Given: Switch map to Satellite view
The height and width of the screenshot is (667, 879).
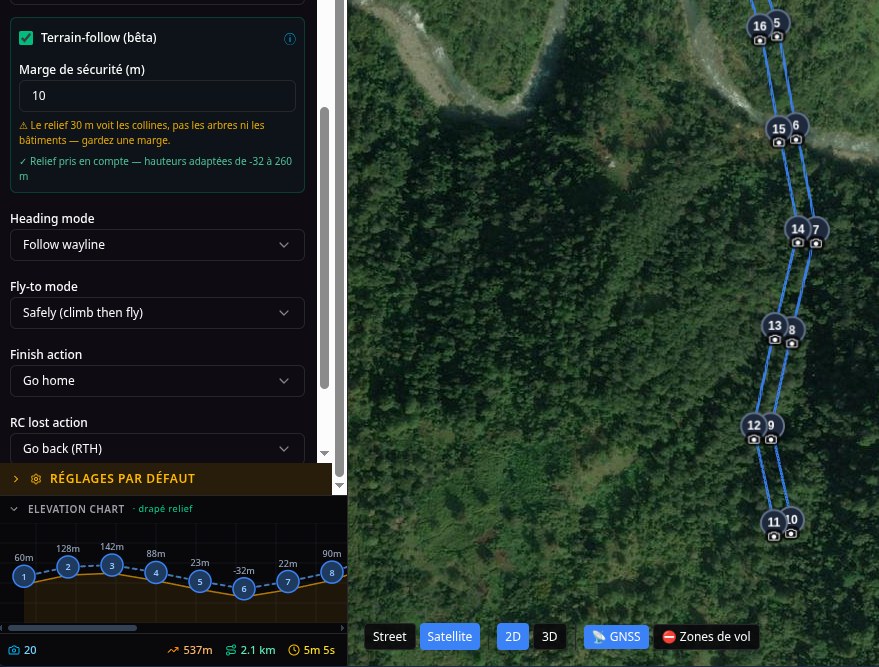Looking at the screenshot, I should coord(450,637).
